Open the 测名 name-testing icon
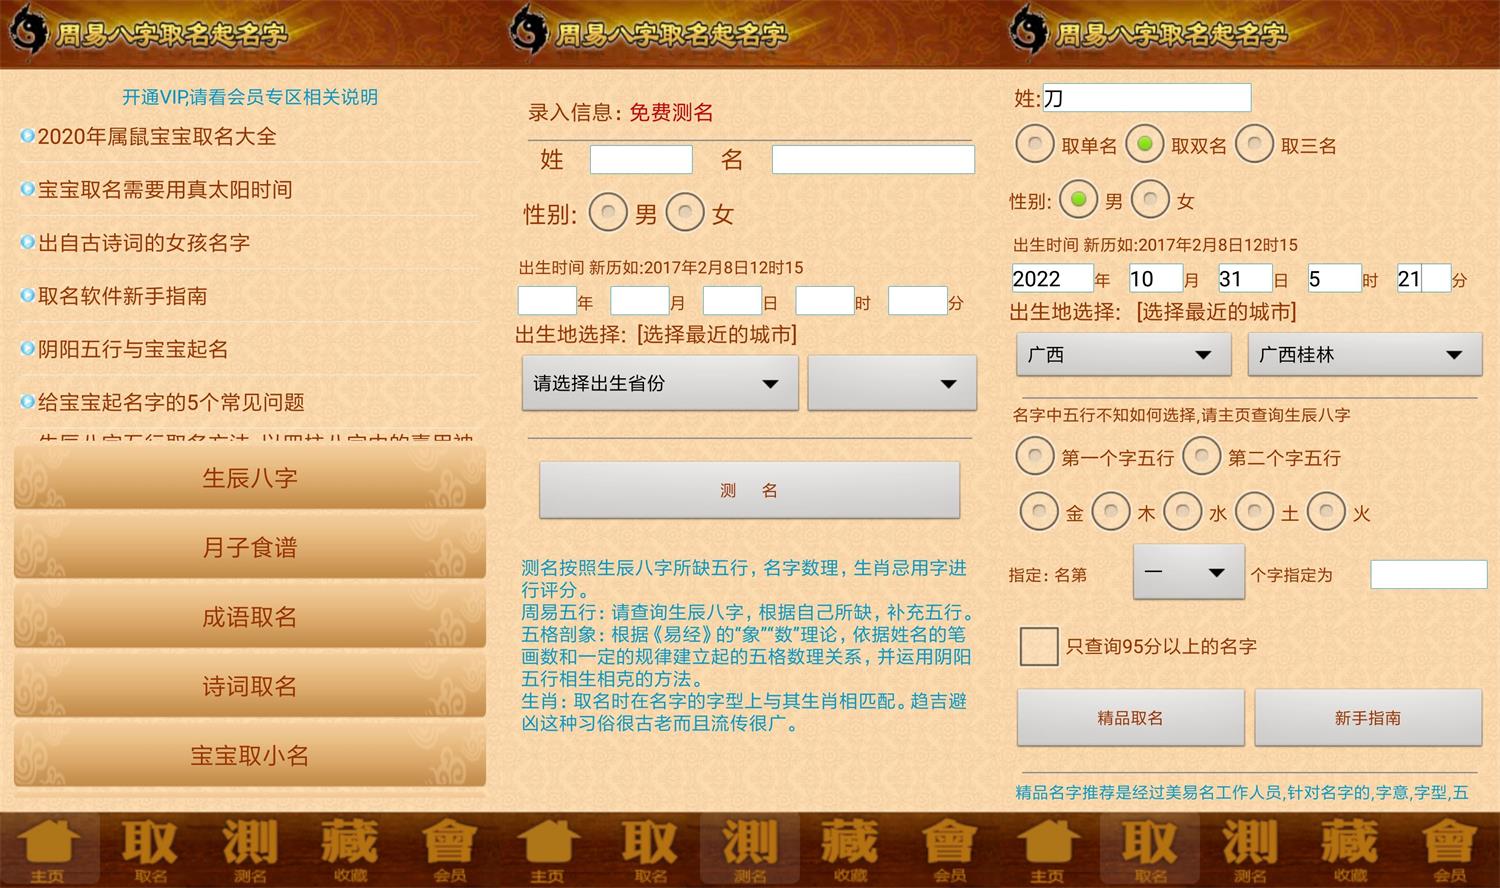The width and height of the screenshot is (1500, 888). [x=250, y=848]
